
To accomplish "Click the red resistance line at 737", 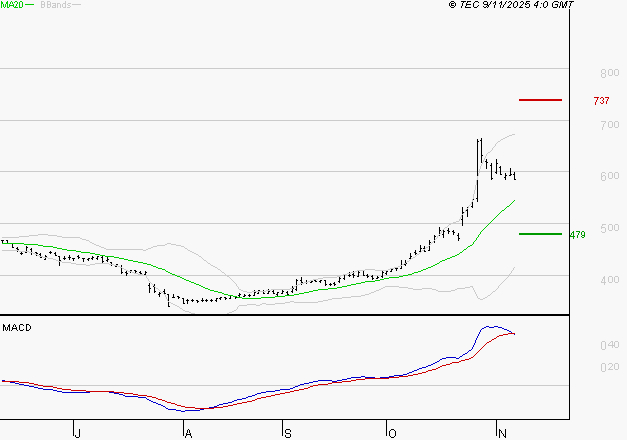I will point(540,100).
